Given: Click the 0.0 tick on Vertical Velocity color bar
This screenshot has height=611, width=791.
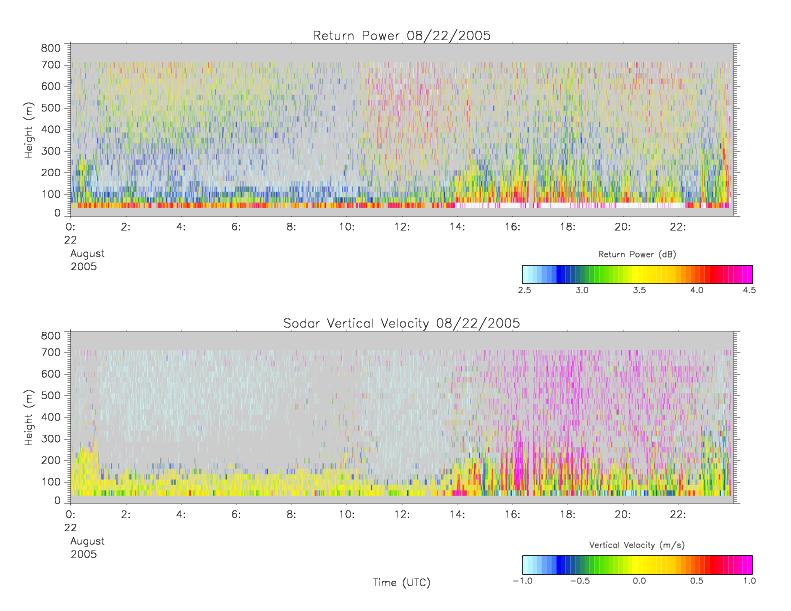Looking at the screenshot, I should coord(639,581).
